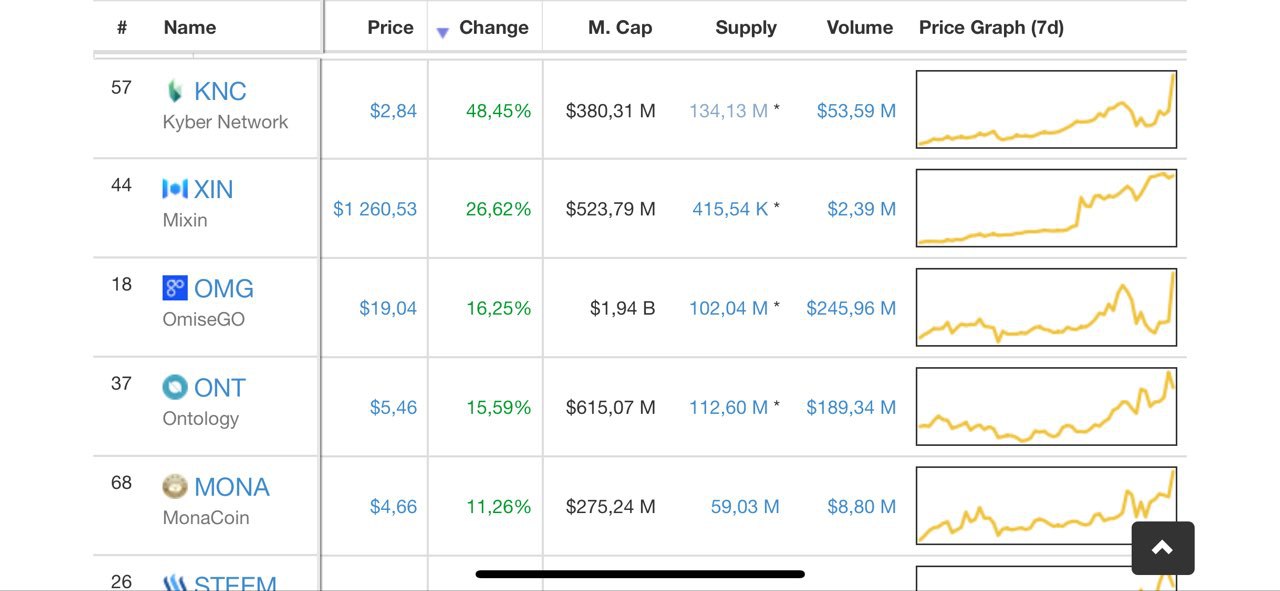Sort by the Supply column header
The image size is (1280, 591).
click(x=746, y=28)
